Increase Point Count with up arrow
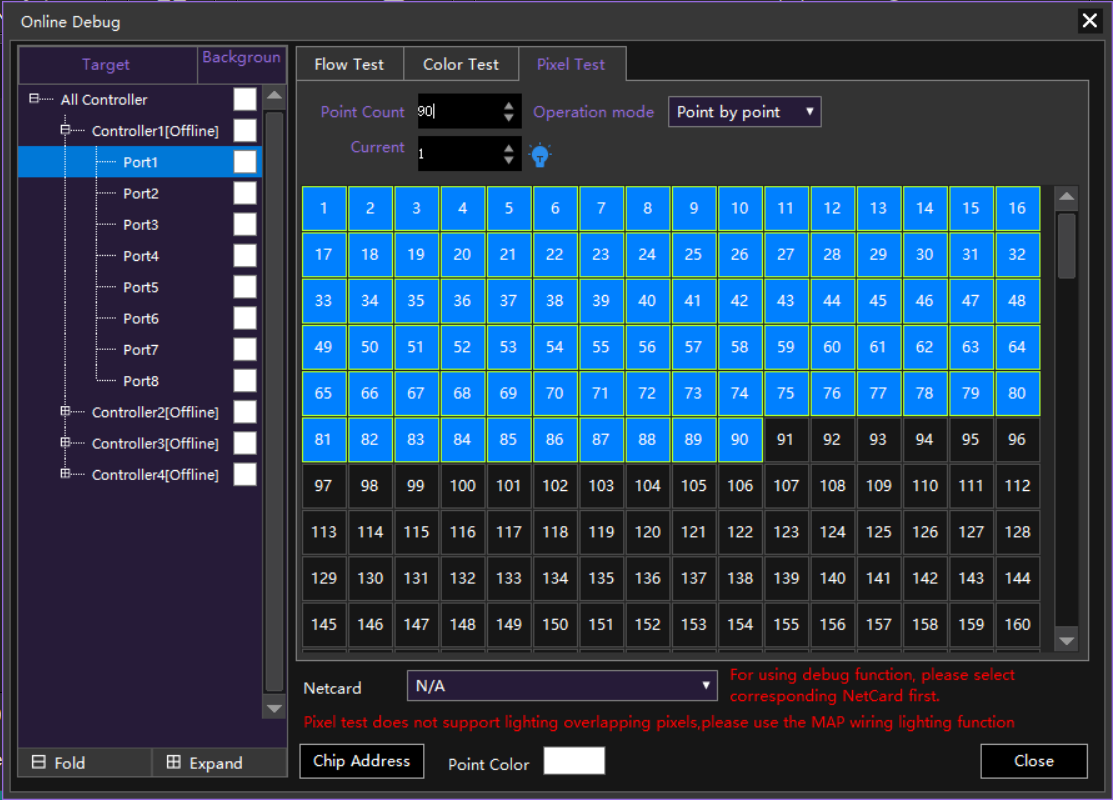The image size is (1113, 800). point(509,106)
